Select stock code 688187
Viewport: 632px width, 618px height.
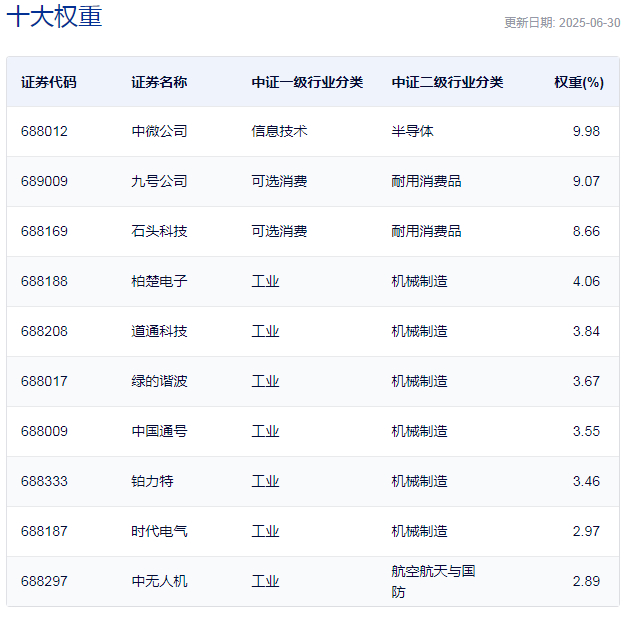[44, 531]
